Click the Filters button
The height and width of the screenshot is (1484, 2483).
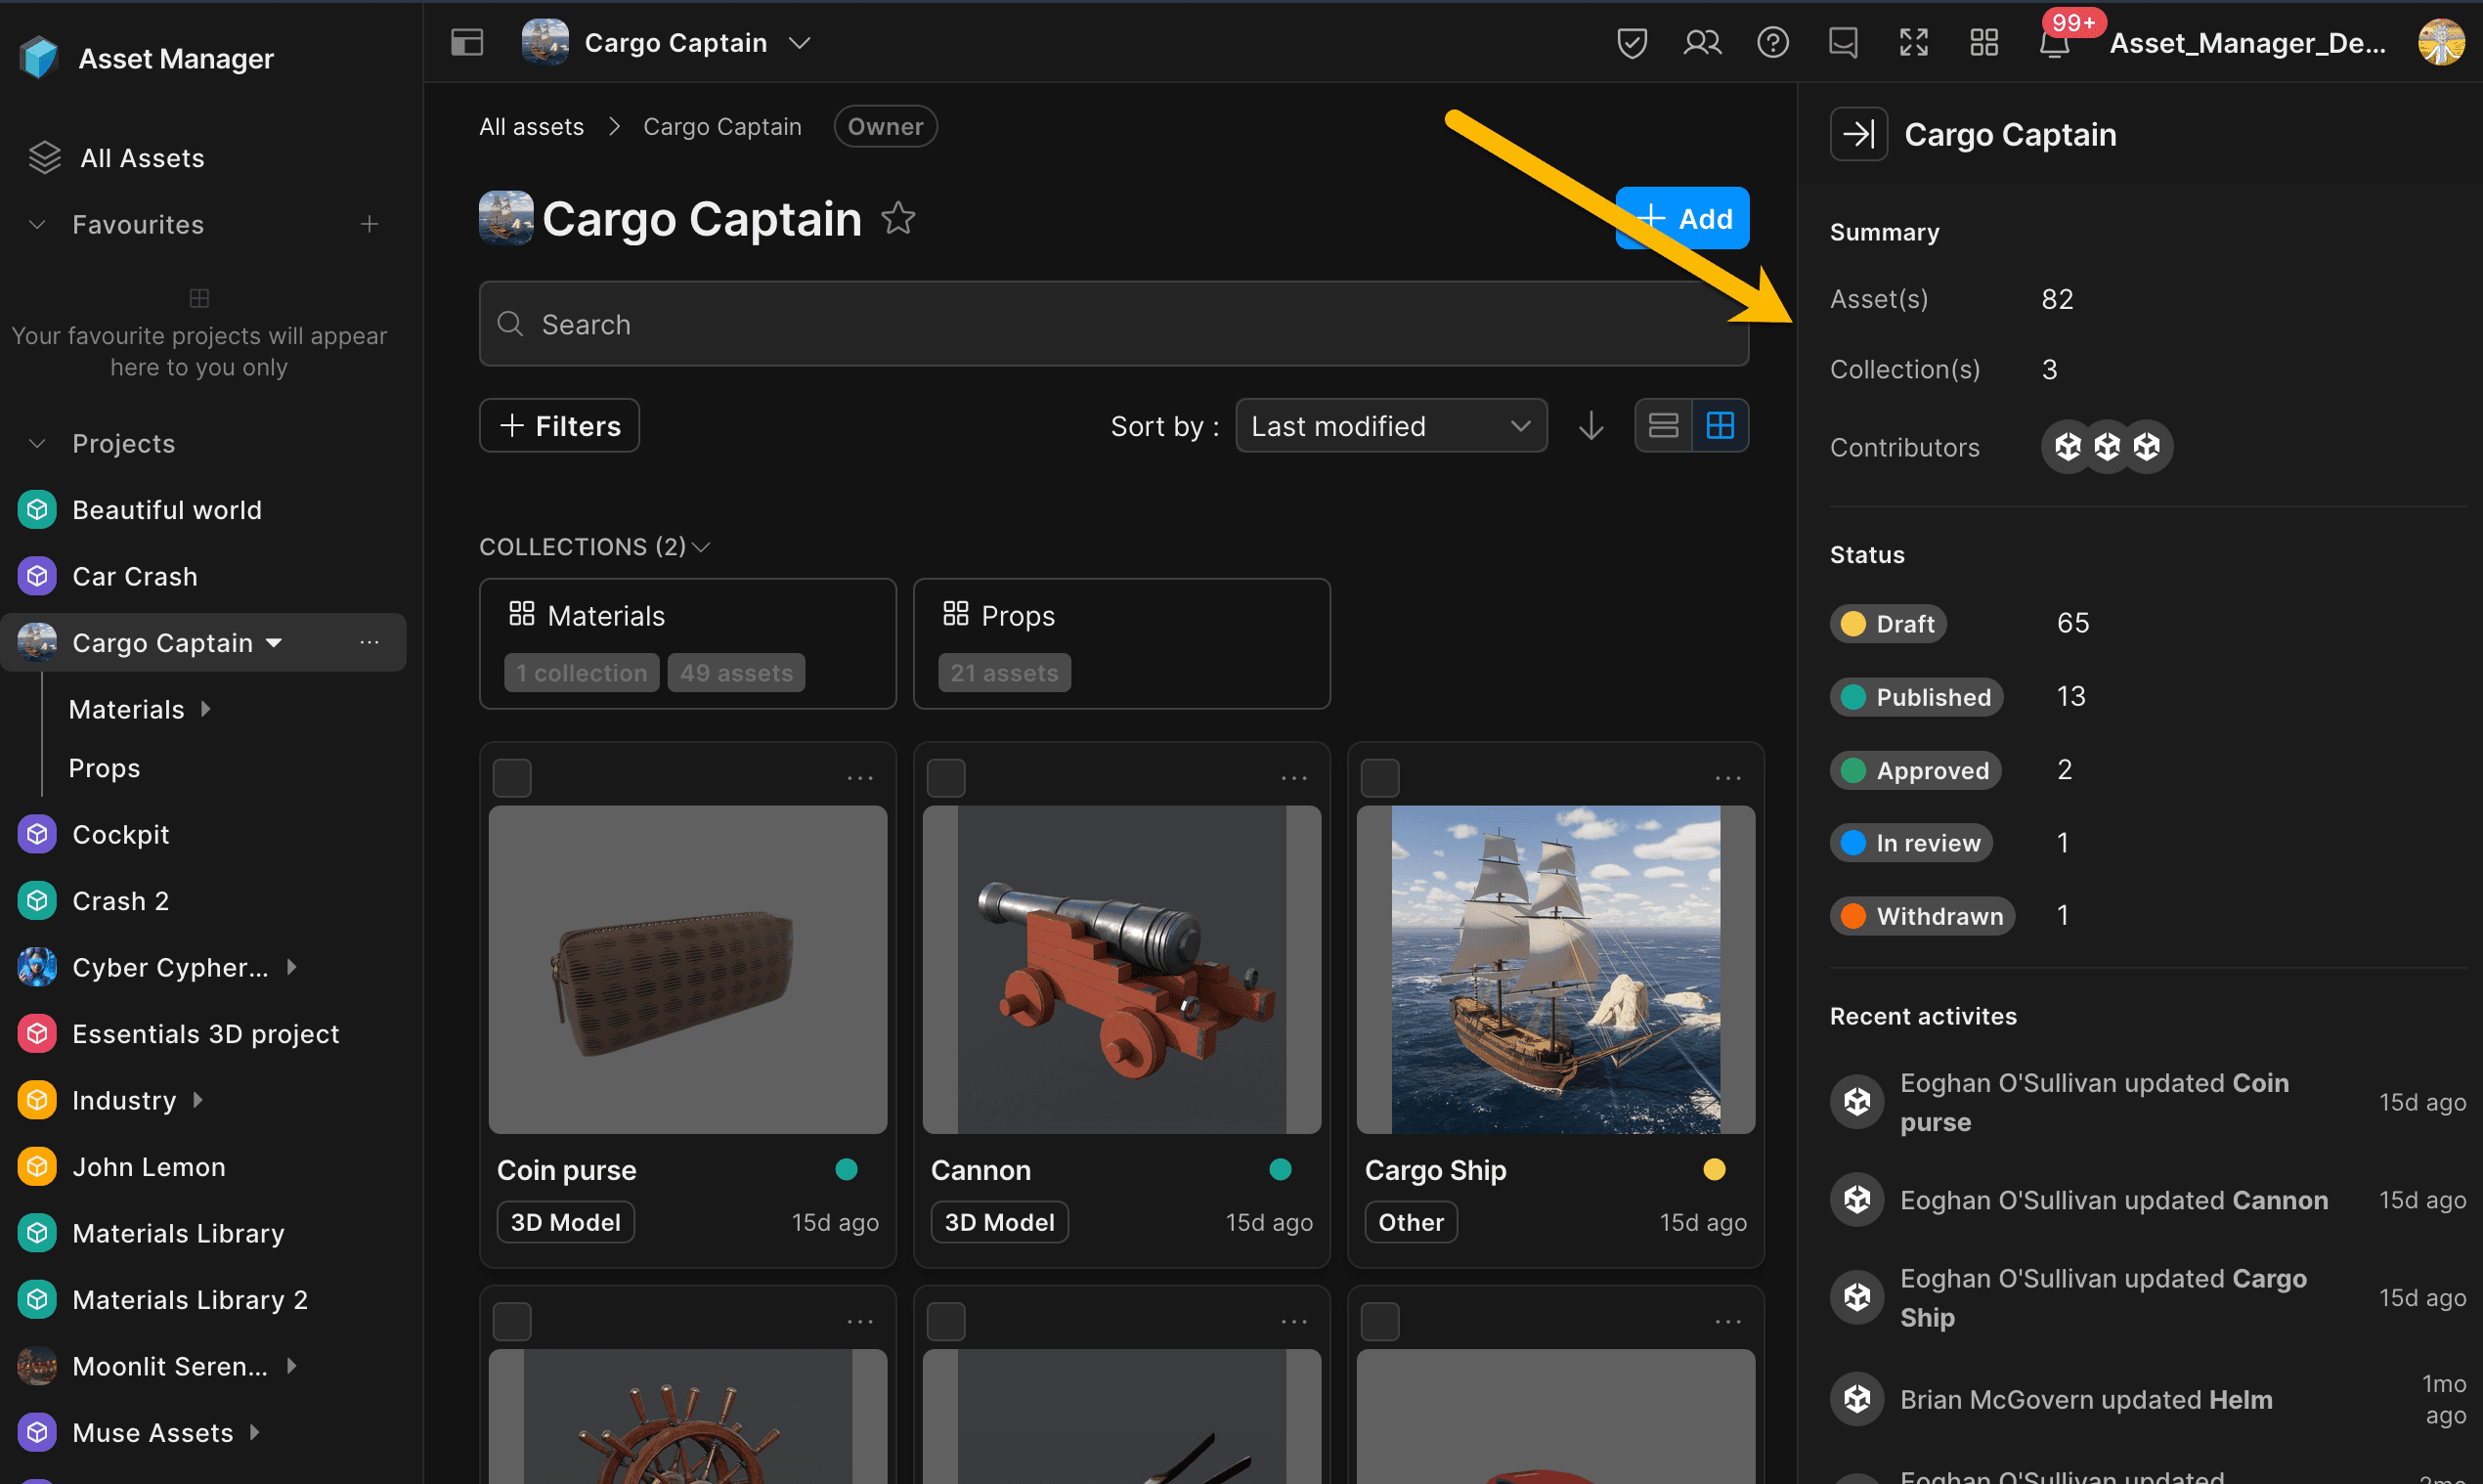[x=559, y=426]
